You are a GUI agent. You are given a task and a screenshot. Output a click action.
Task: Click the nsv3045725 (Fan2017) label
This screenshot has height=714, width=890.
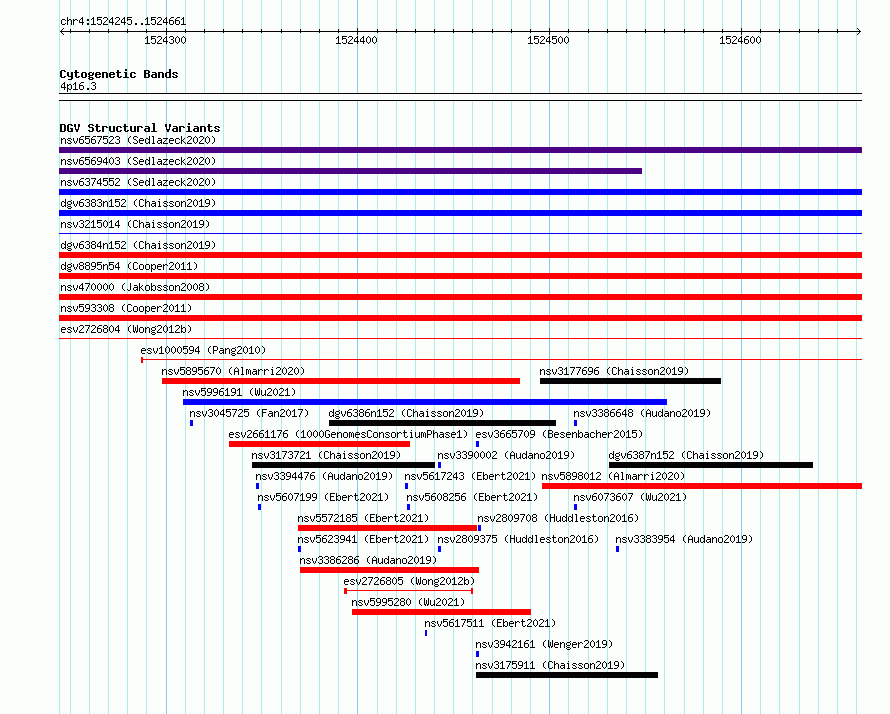(x=249, y=413)
